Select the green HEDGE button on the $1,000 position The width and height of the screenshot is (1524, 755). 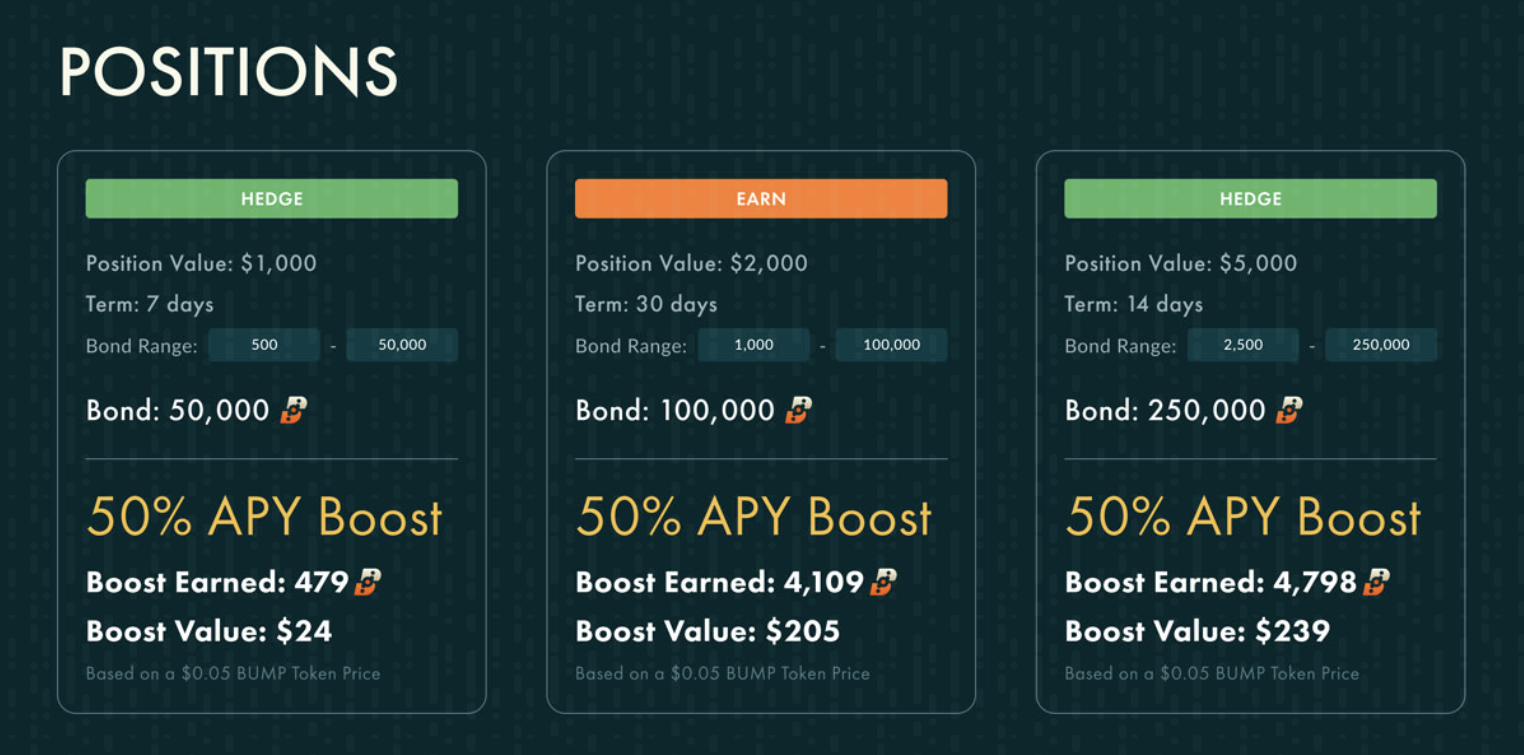click(272, 199)
